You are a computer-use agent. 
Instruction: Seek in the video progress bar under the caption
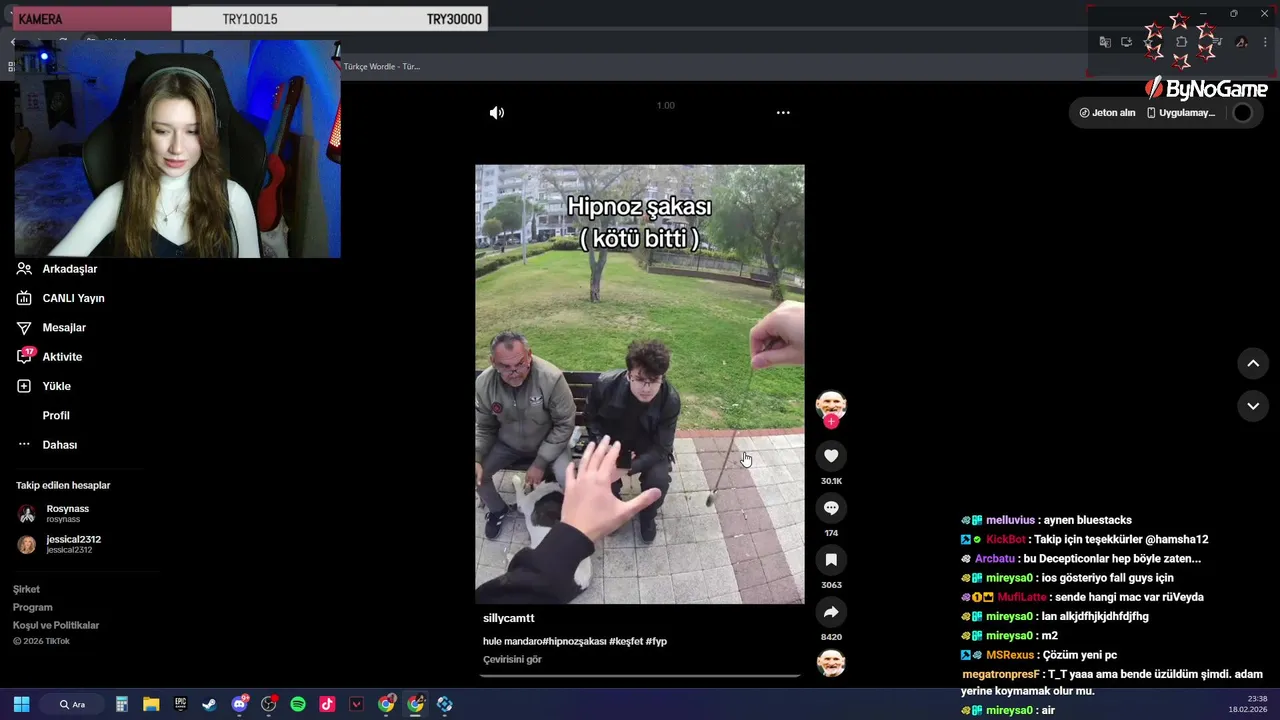[640, 676]
